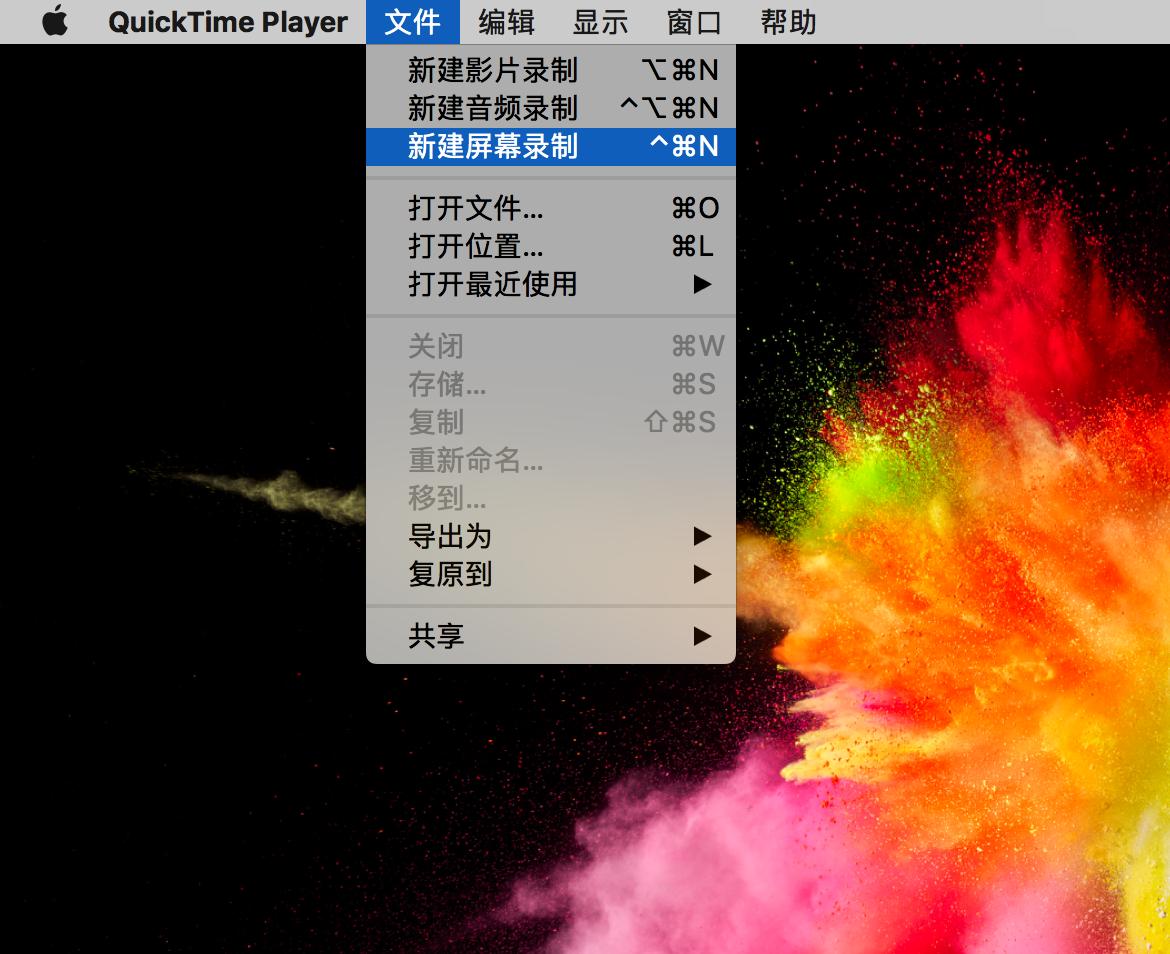Open the 共享 submenu
The image size is (1170, 954).
[434, 636]
